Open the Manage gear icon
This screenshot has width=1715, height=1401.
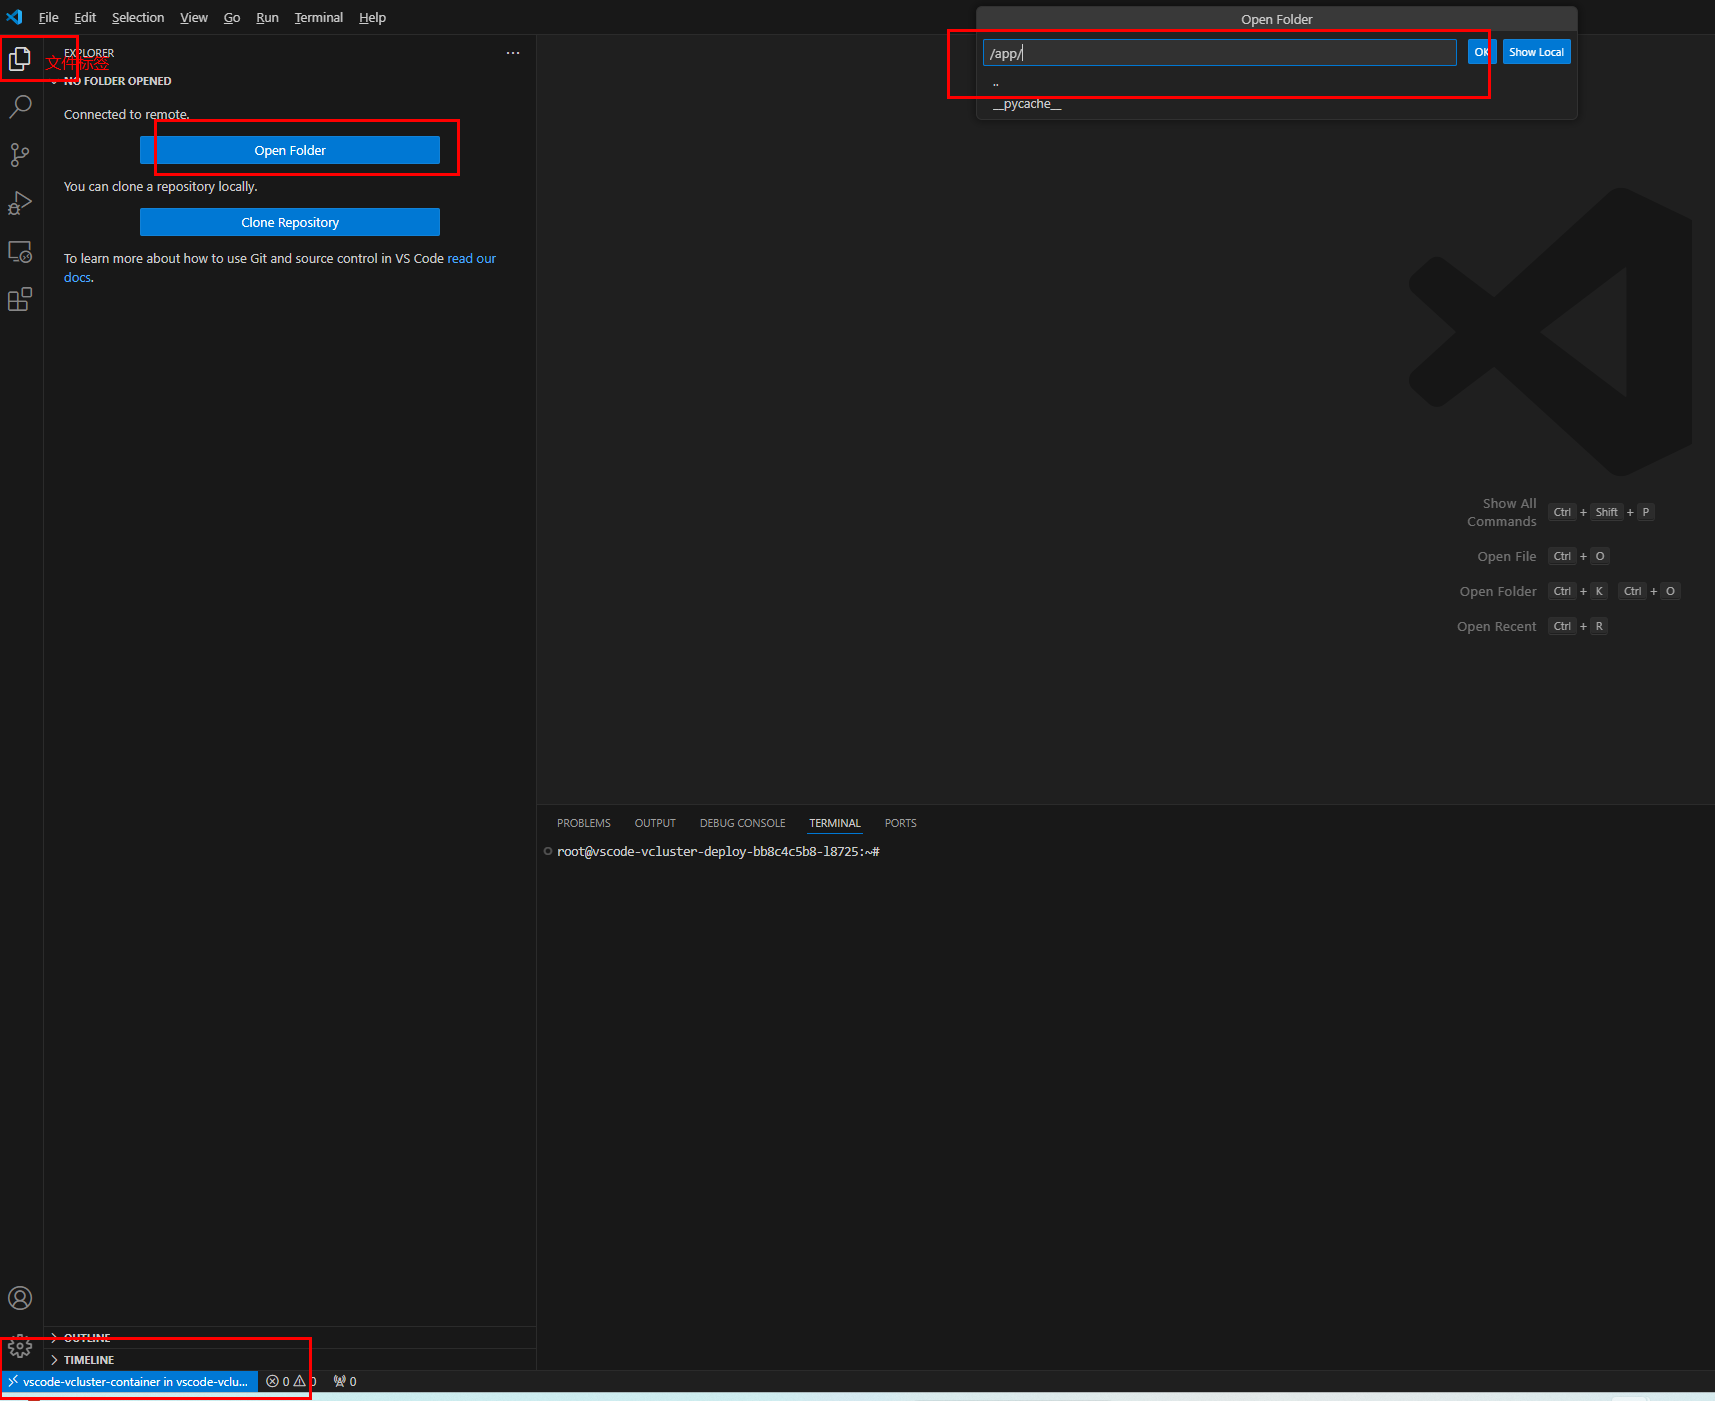coord(20,1347)
